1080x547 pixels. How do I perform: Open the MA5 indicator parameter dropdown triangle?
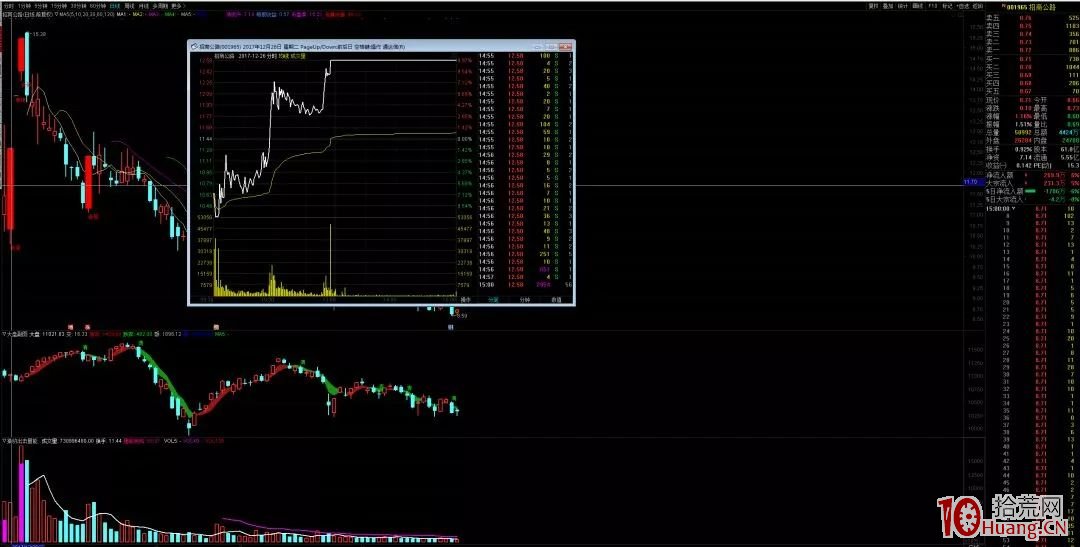[x=56, y=14]
